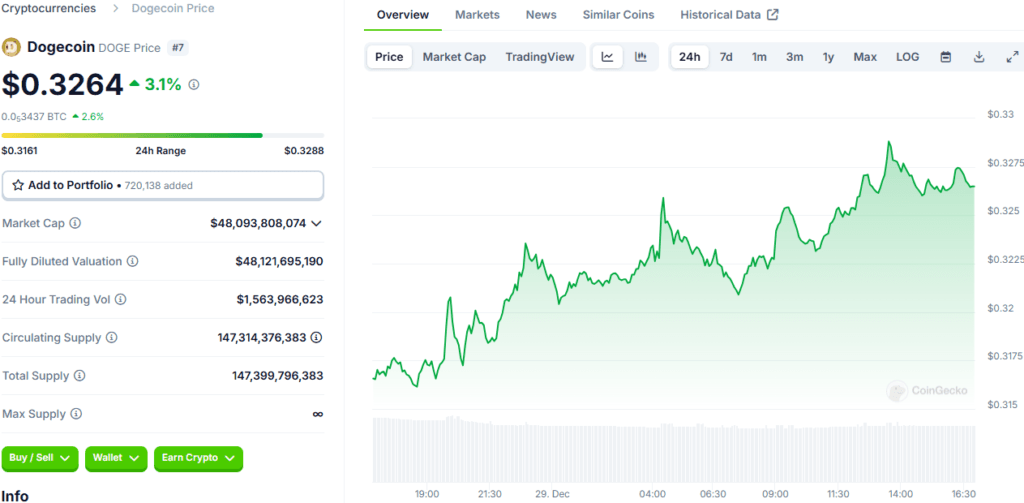Select the TradingView chart toggle

coord(540,57)
